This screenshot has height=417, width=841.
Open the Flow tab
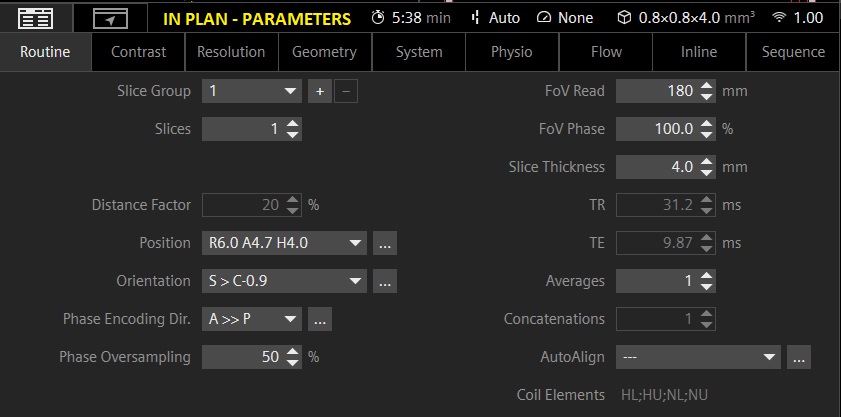click(x=606, y=52)
